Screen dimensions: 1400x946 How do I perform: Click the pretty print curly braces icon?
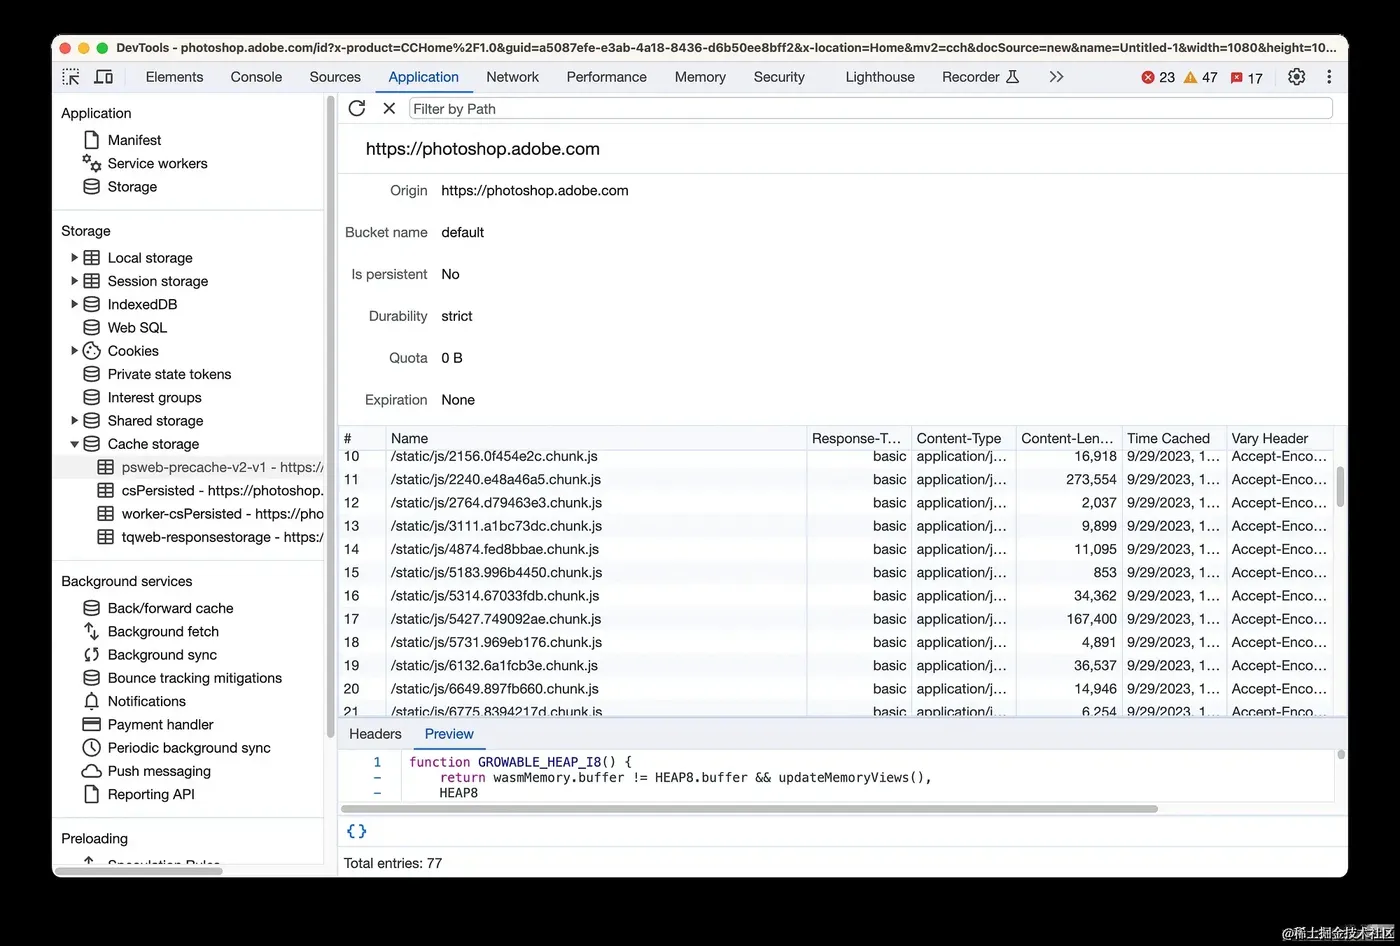[x=357, y=831]
